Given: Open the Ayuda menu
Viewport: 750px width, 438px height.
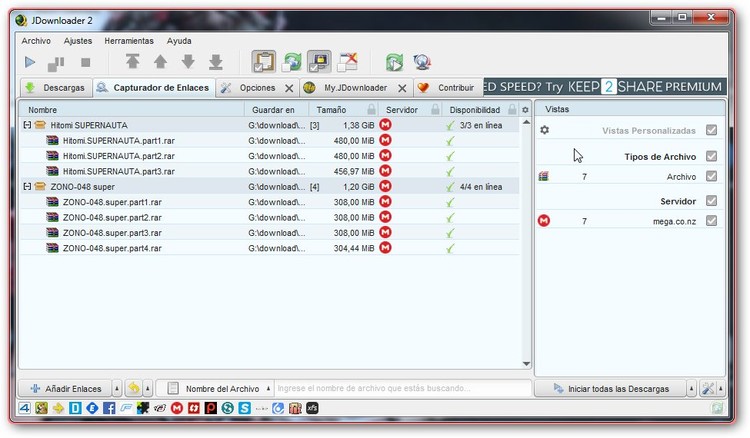Looking at the screenshot, I should pyautogui.click(x=179, y=41).
